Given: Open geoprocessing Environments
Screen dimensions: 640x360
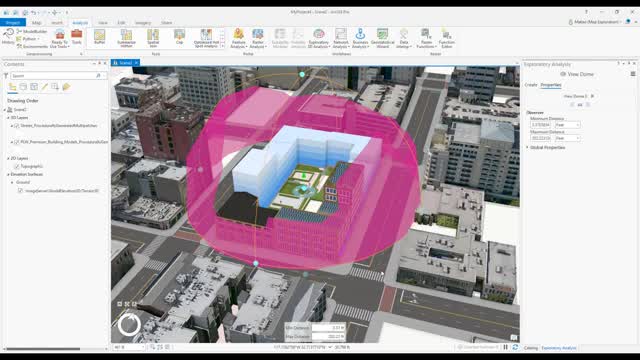Looking at the screenshot, I should coord(32,47).
